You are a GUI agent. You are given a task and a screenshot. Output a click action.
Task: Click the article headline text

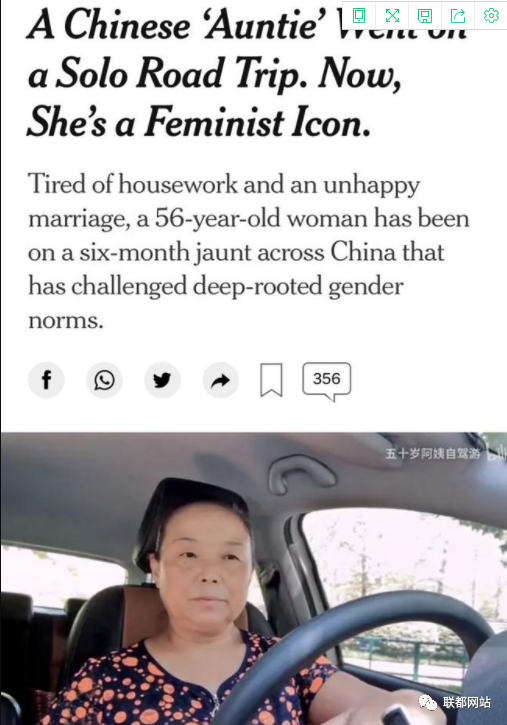coord(215,73)
